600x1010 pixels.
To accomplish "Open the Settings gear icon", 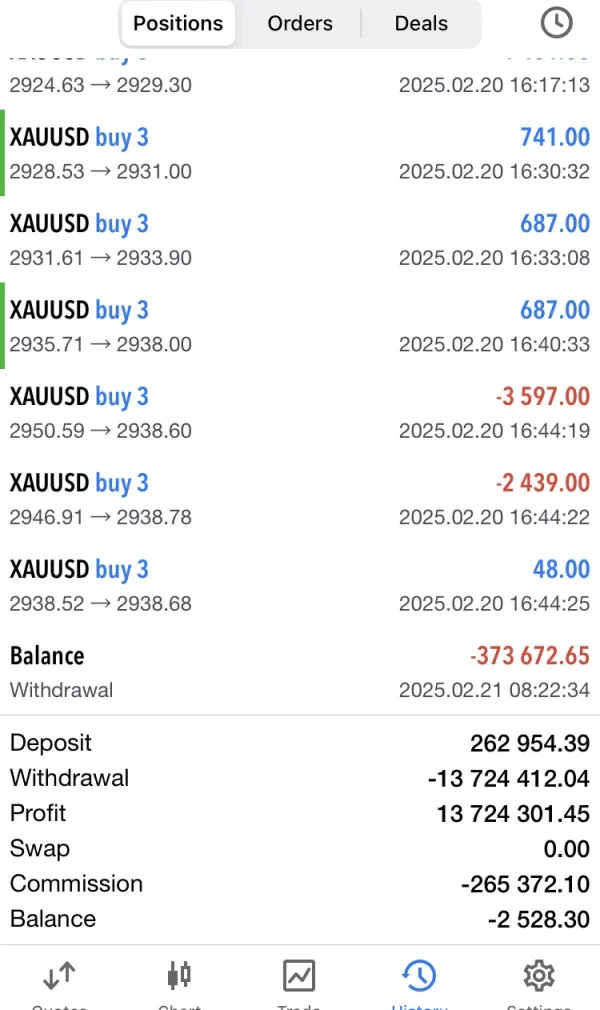I will (539, 976).
